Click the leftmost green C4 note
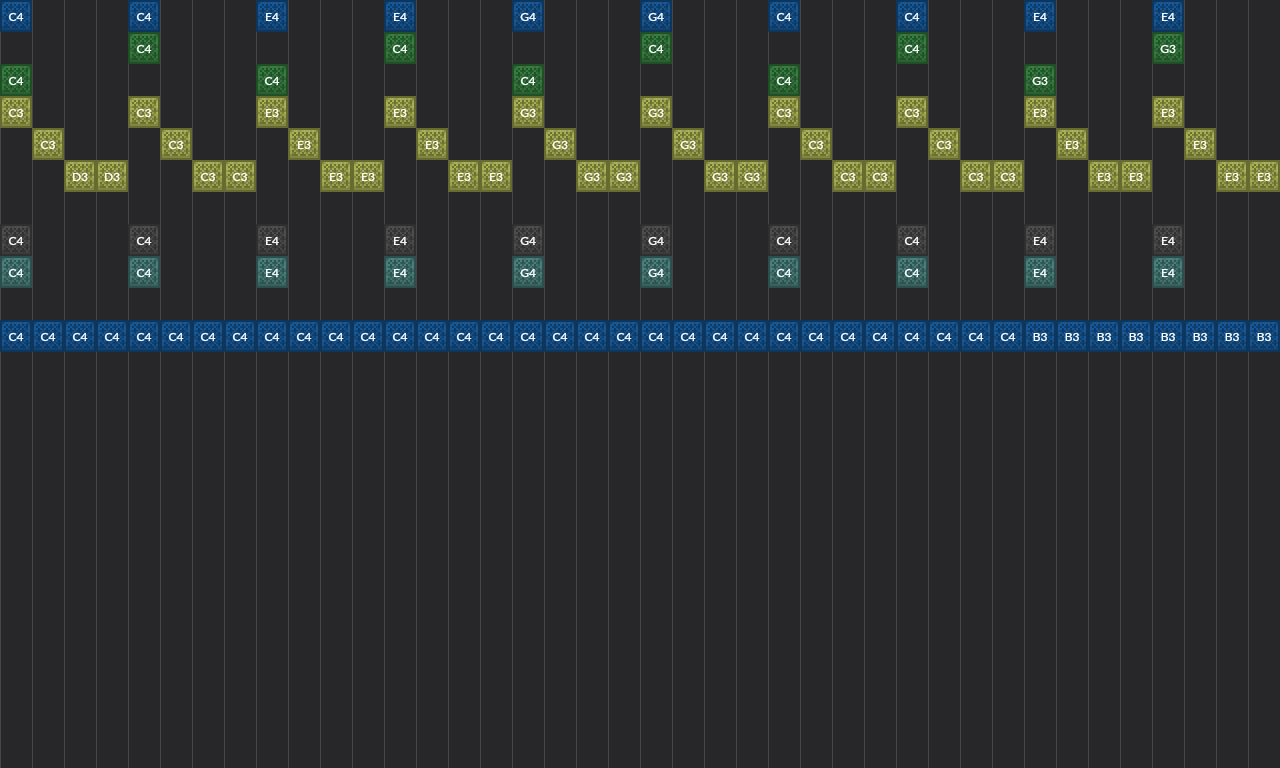Viewport: 1280px width, 768px height. click(x=16, y=80)
